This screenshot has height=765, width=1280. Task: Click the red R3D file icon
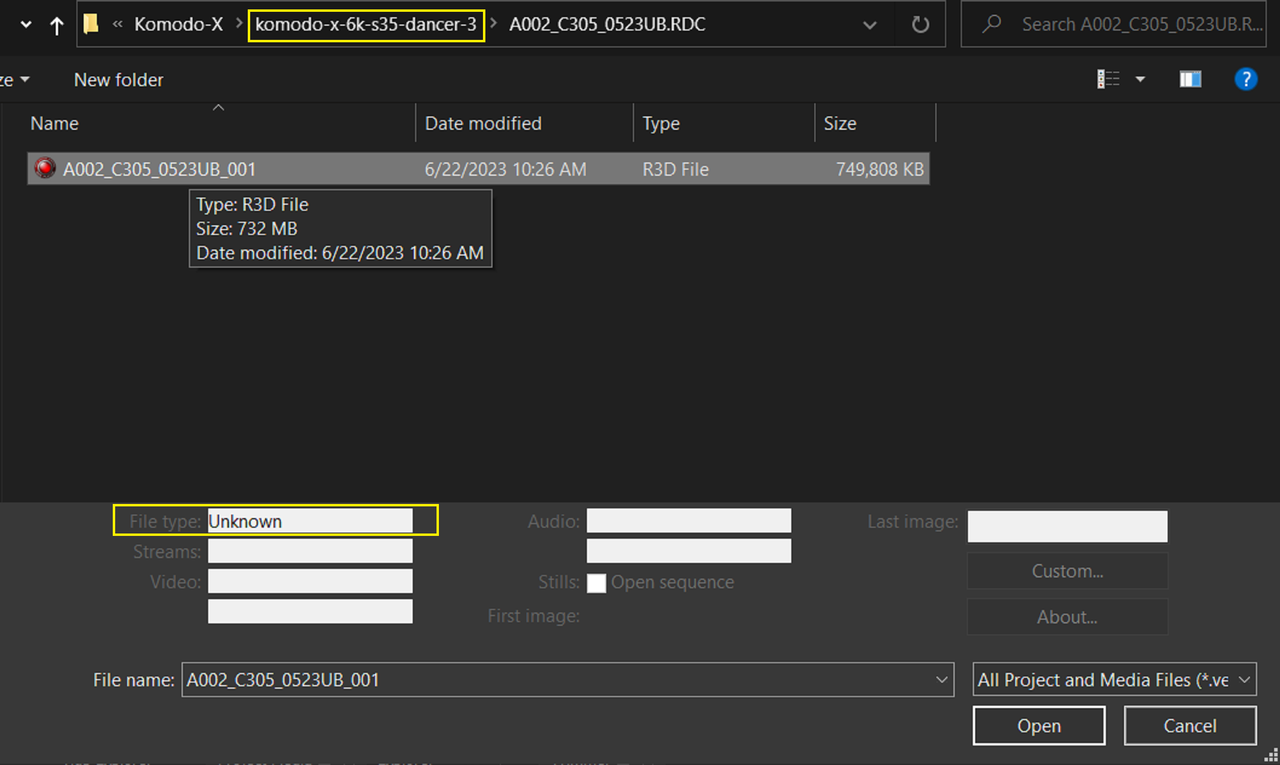(45, 169)
